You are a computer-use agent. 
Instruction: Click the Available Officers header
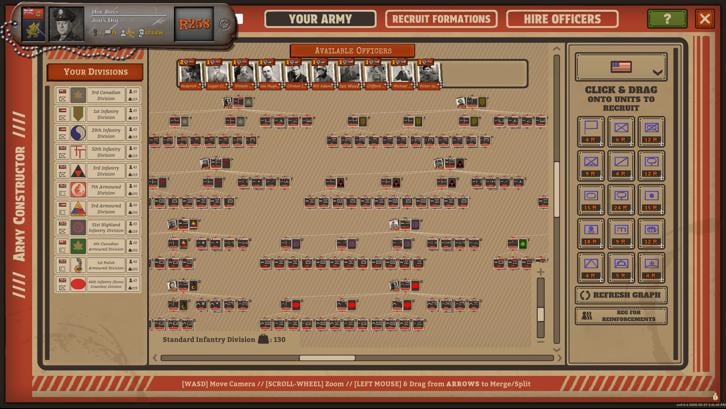[353, 50]
